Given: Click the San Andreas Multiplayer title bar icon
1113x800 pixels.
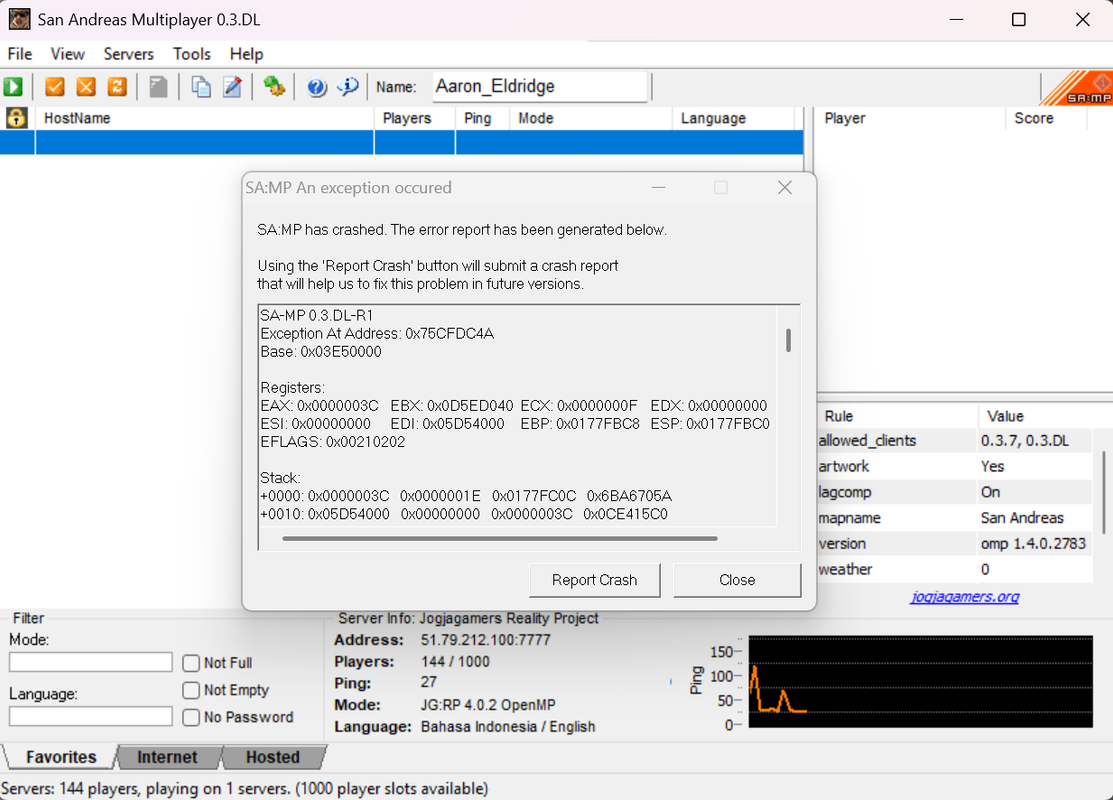Looking at the screenshot, I should [x=19, y=19].
